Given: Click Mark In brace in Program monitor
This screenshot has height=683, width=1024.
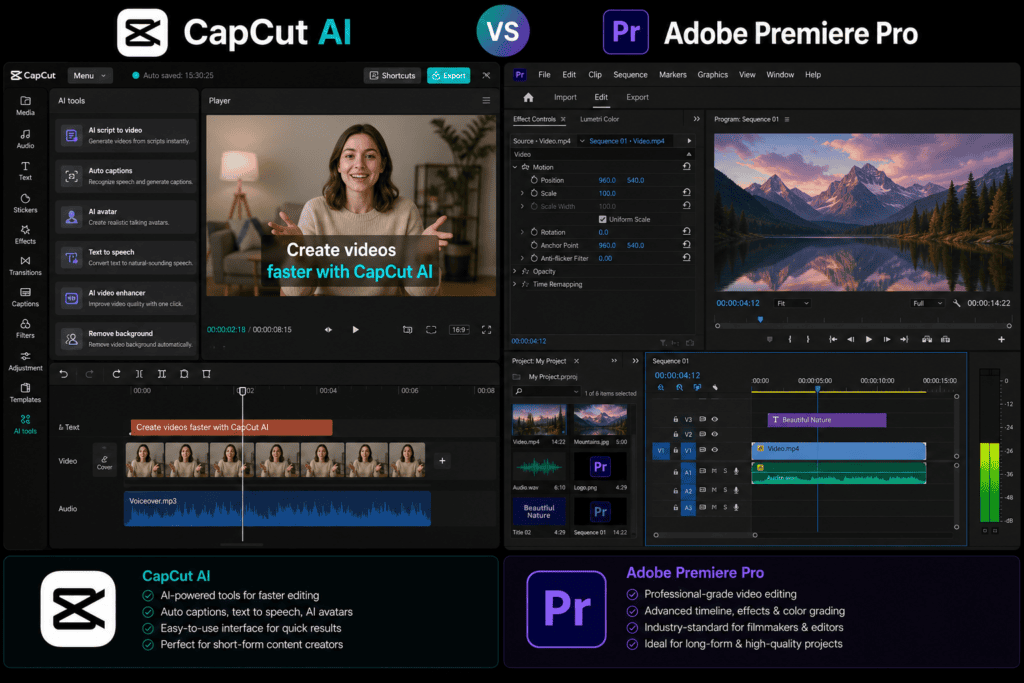Looking at the screenshot, I should coord(790,340).
